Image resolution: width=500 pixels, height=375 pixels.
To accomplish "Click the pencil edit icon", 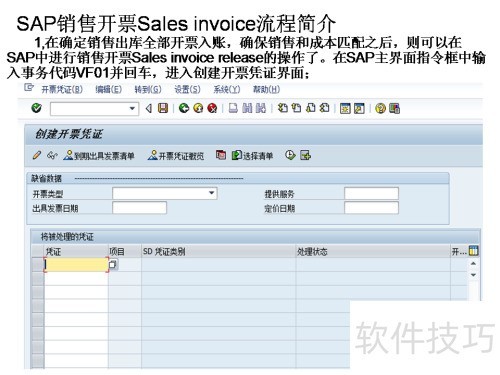I will [x=37, y=155].
